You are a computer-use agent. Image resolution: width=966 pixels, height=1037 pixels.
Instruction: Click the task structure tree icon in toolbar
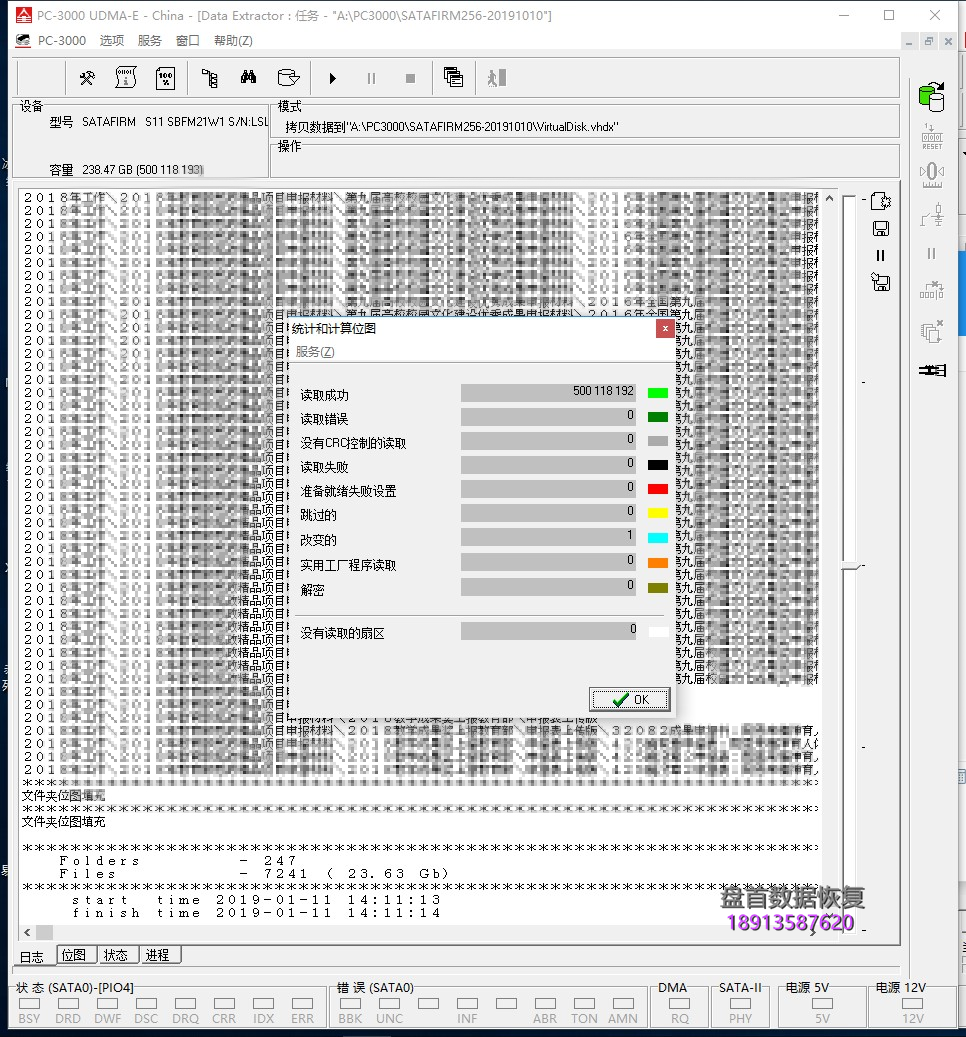click(209, 77)
